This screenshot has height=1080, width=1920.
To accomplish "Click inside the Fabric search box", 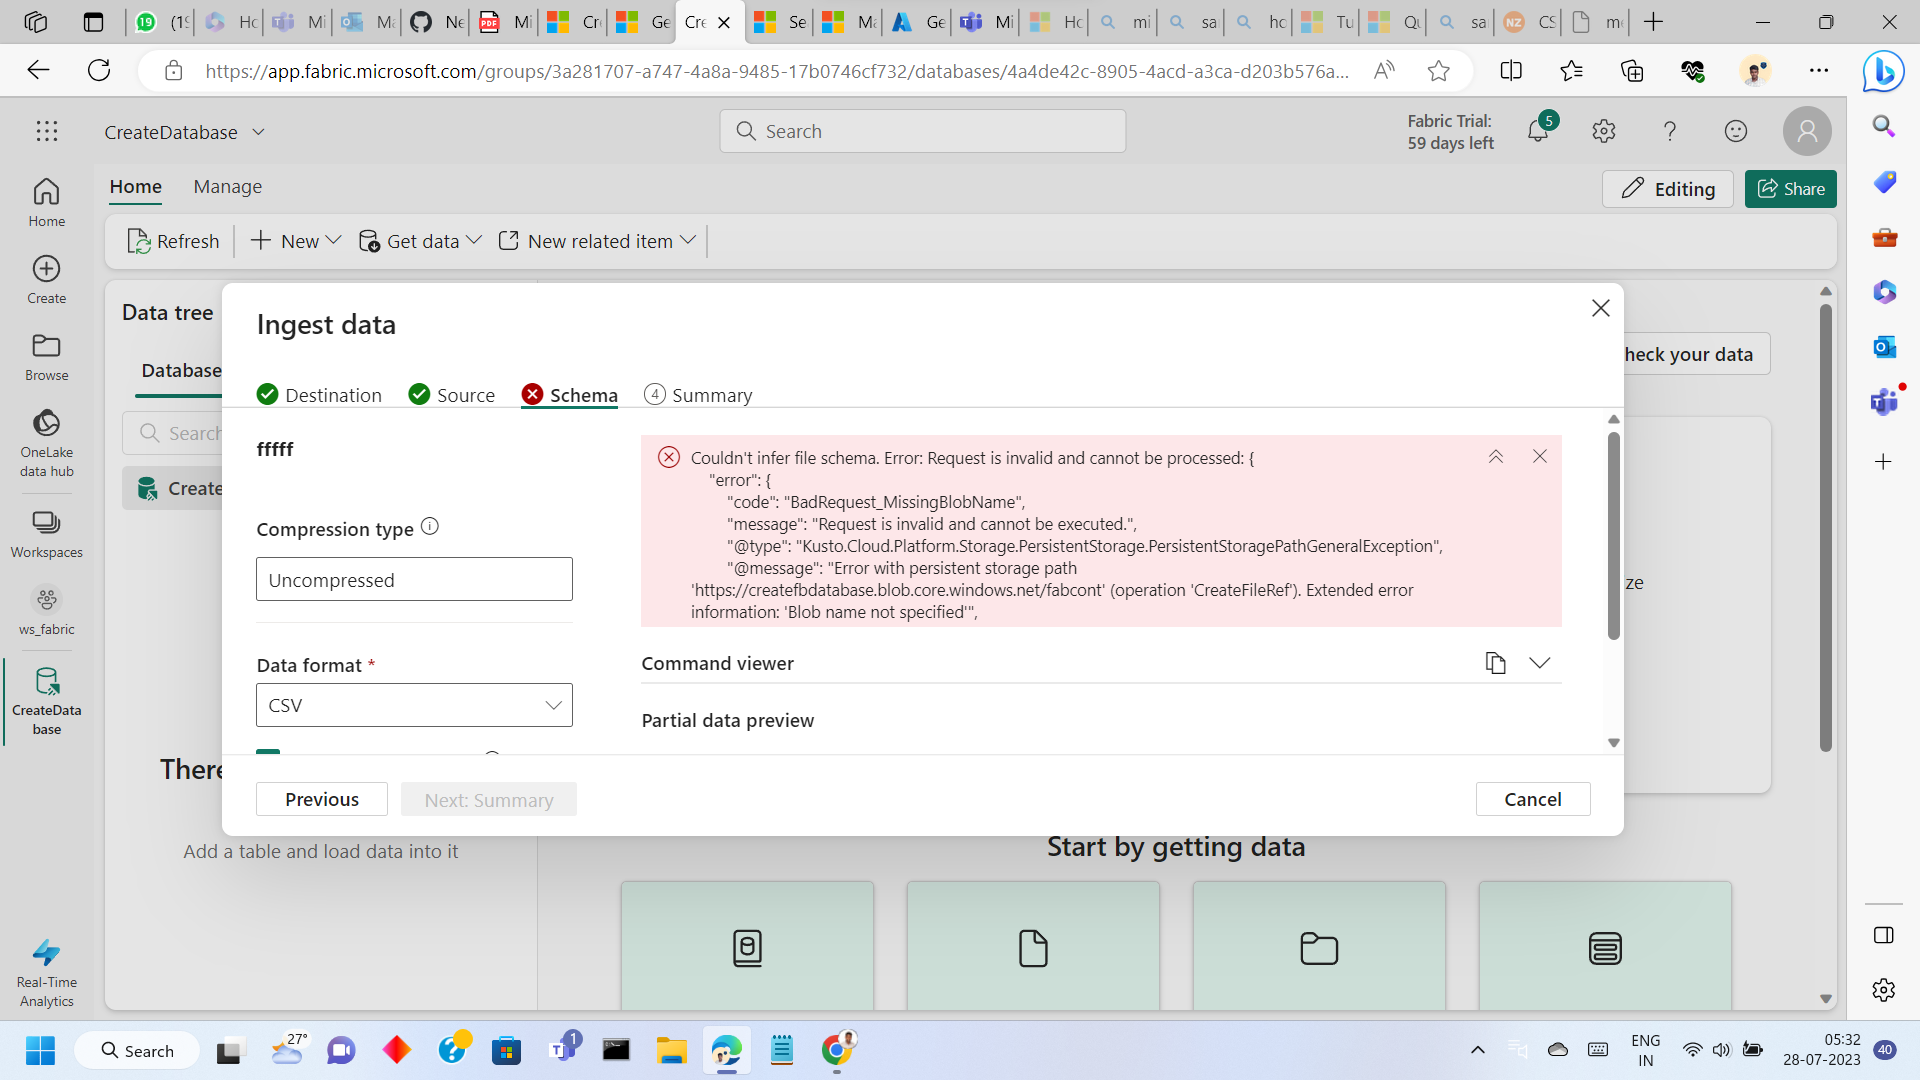I will pos(922,130).
